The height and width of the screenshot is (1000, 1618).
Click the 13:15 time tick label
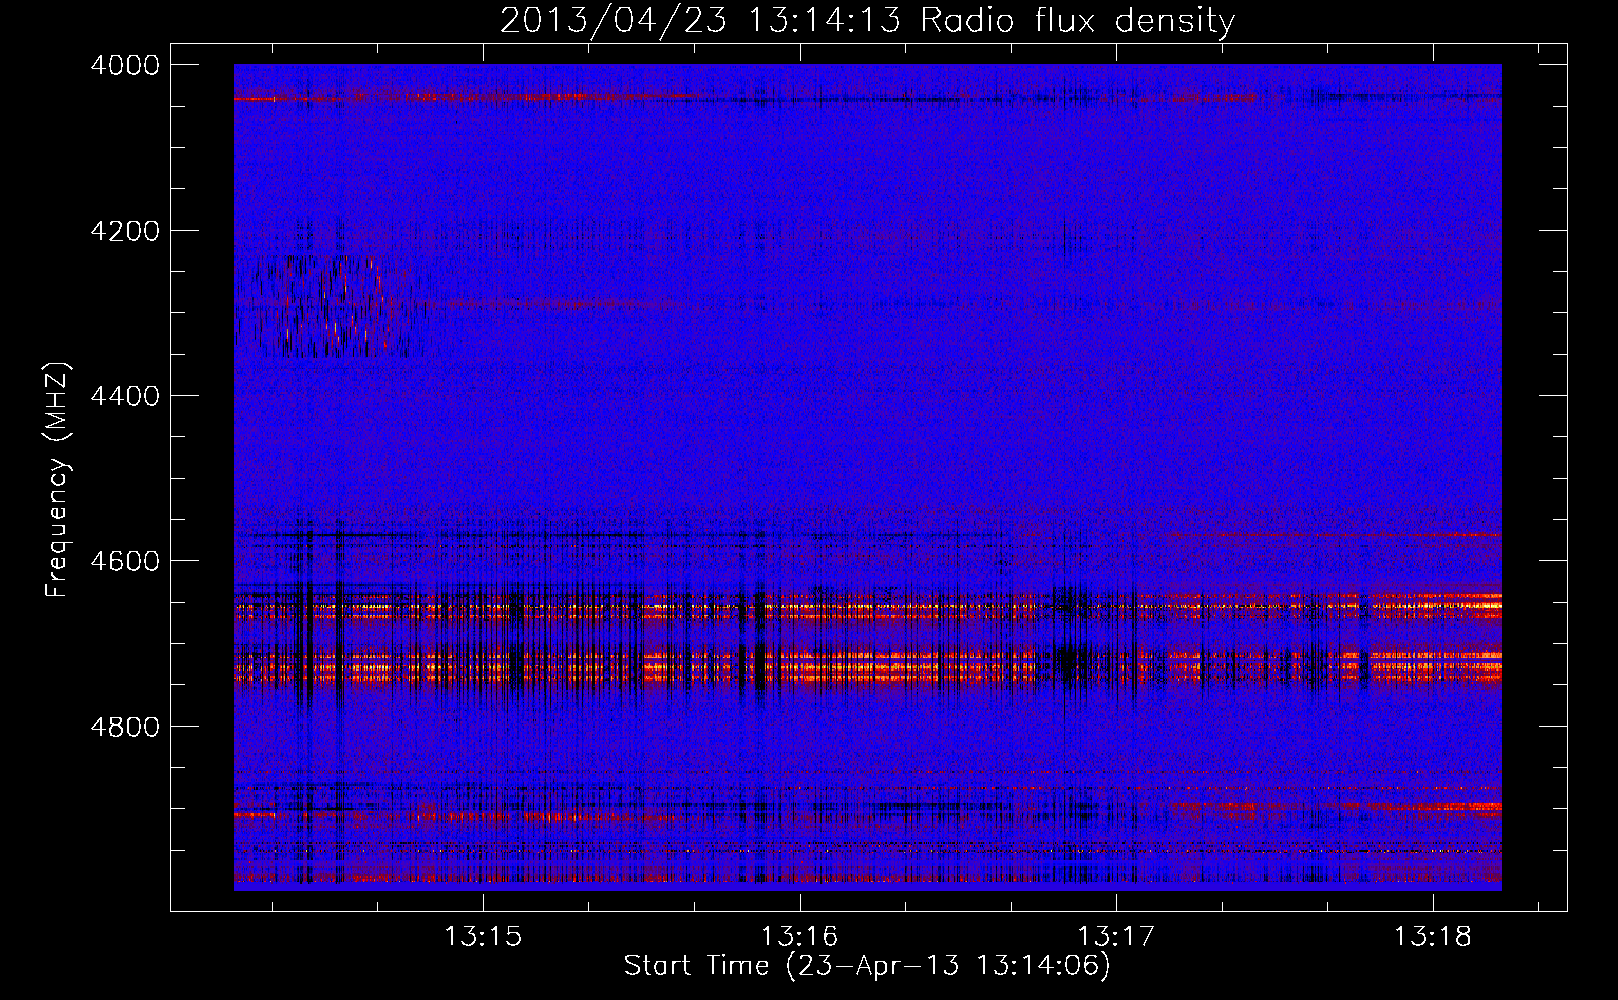click(483, 937)
